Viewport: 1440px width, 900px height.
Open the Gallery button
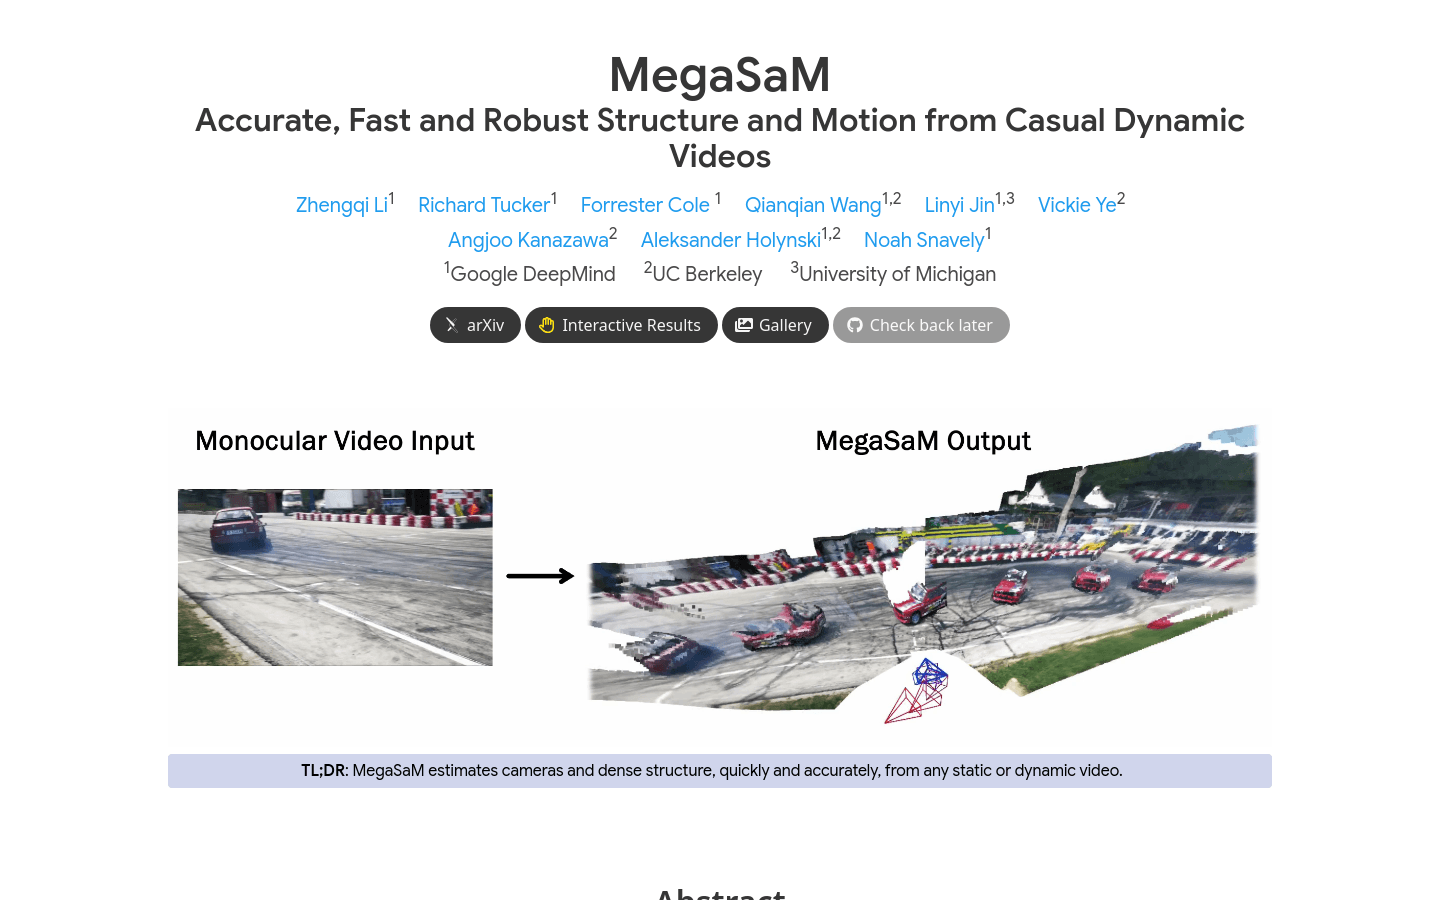click(775, 325)
